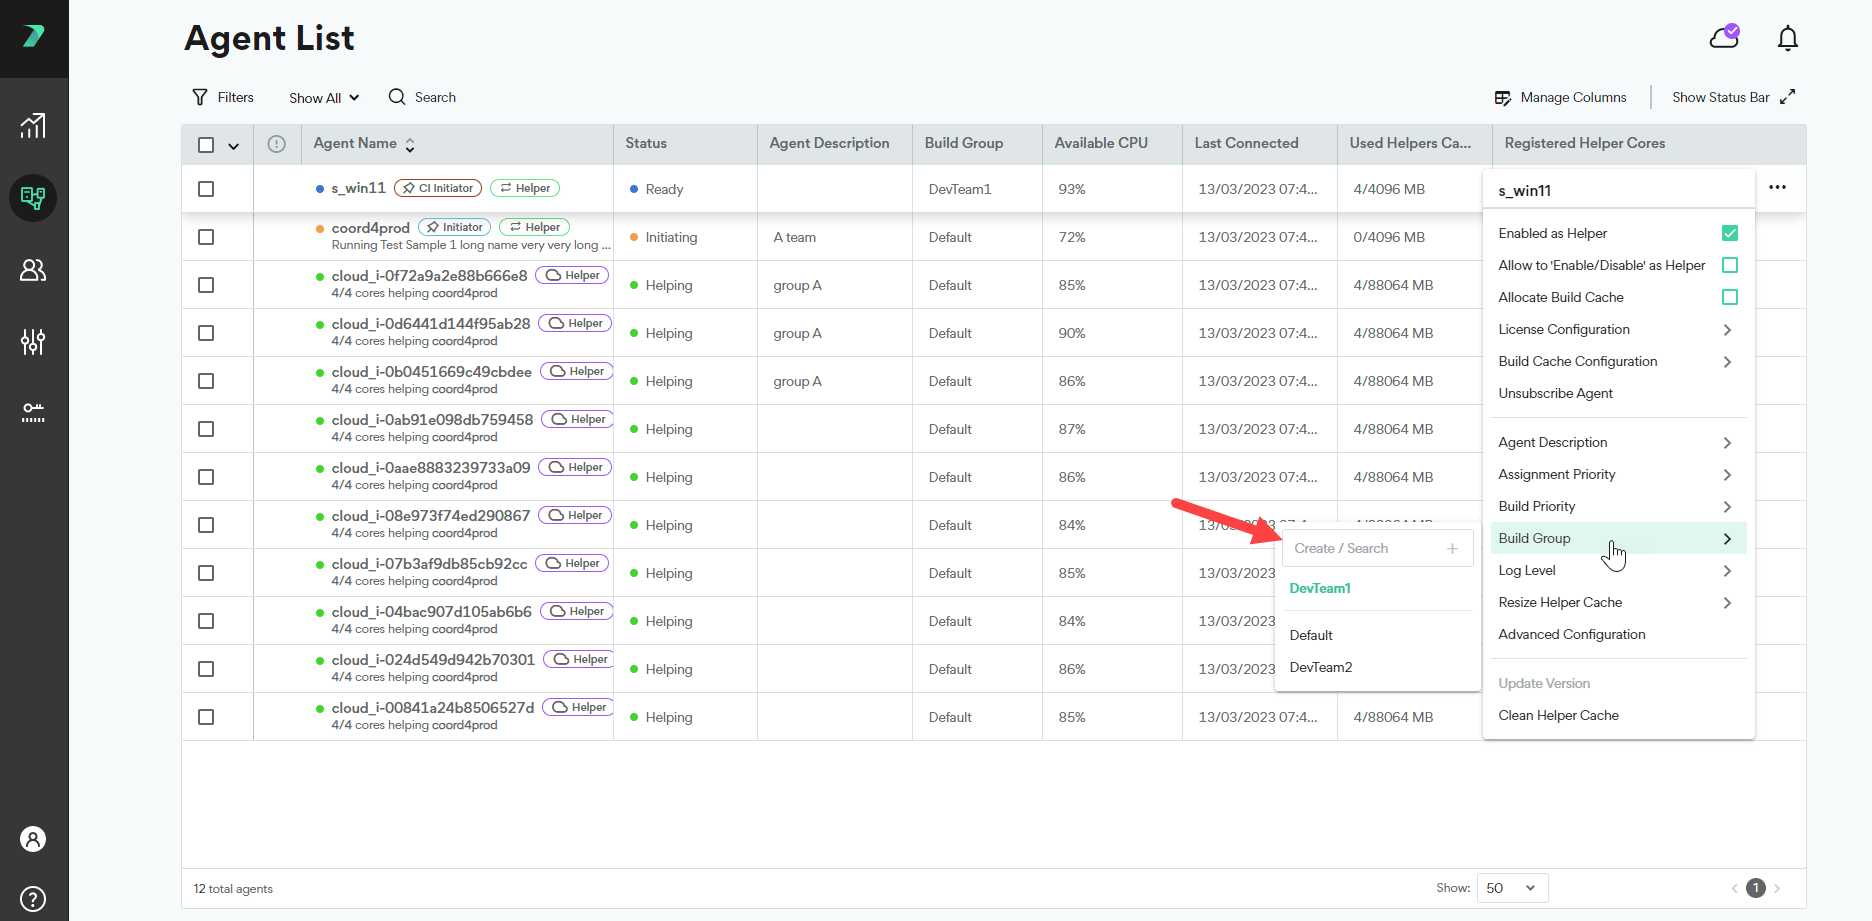Expand Assignment Priority submenu
The width and height of the screenshot is (1872, 921).
click(1618, 474)
